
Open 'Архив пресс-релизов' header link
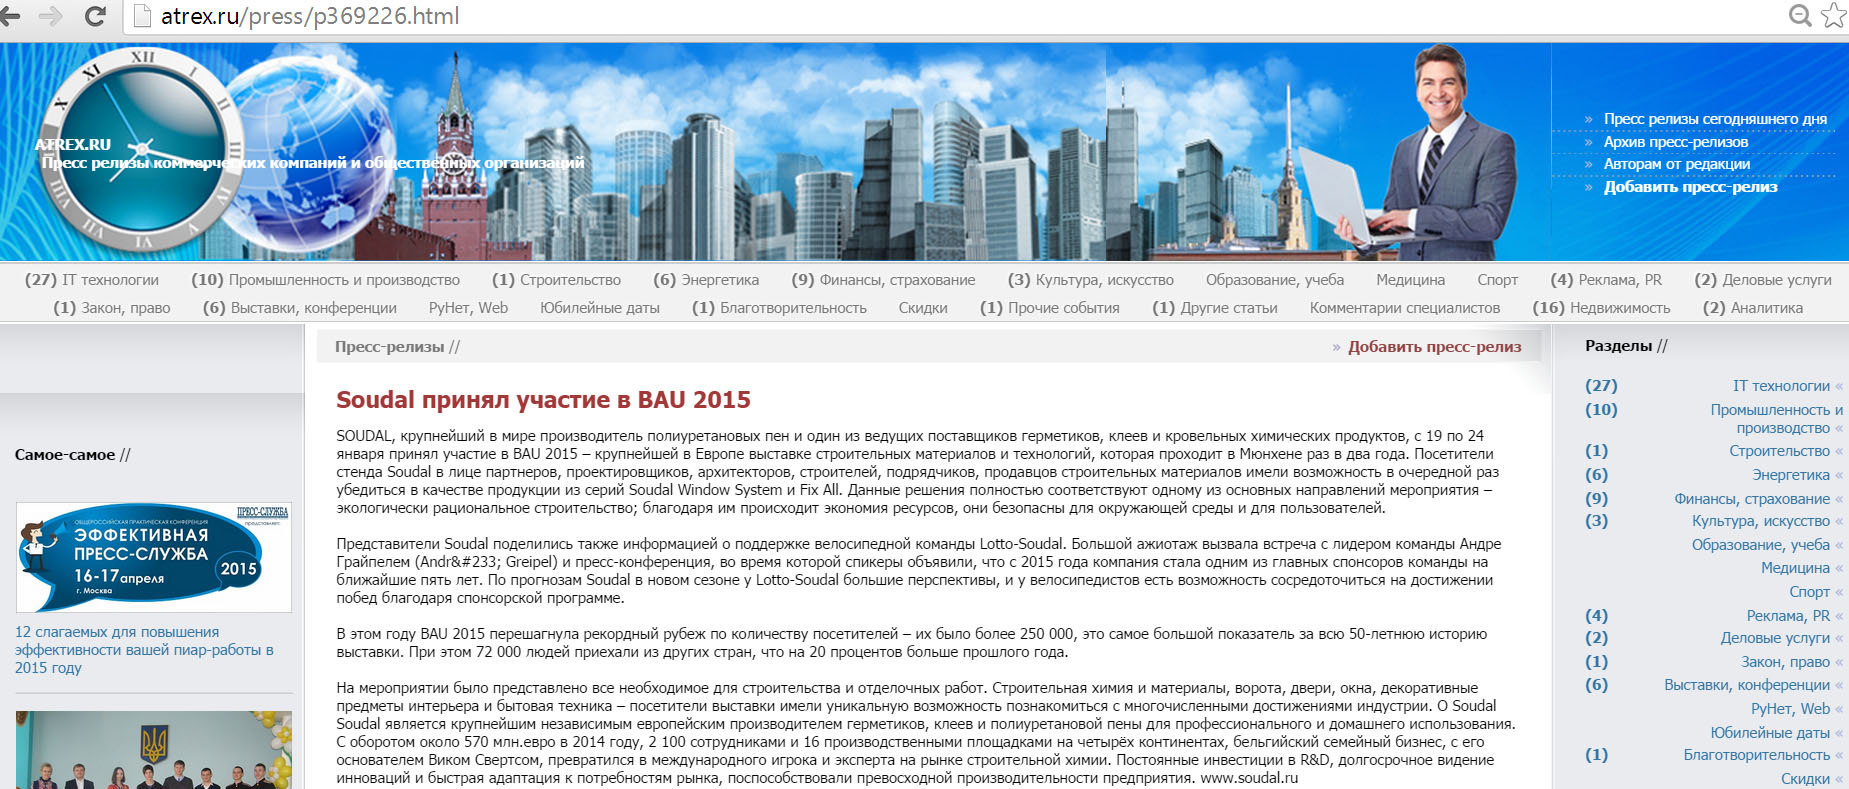[x=1676, y=142]
